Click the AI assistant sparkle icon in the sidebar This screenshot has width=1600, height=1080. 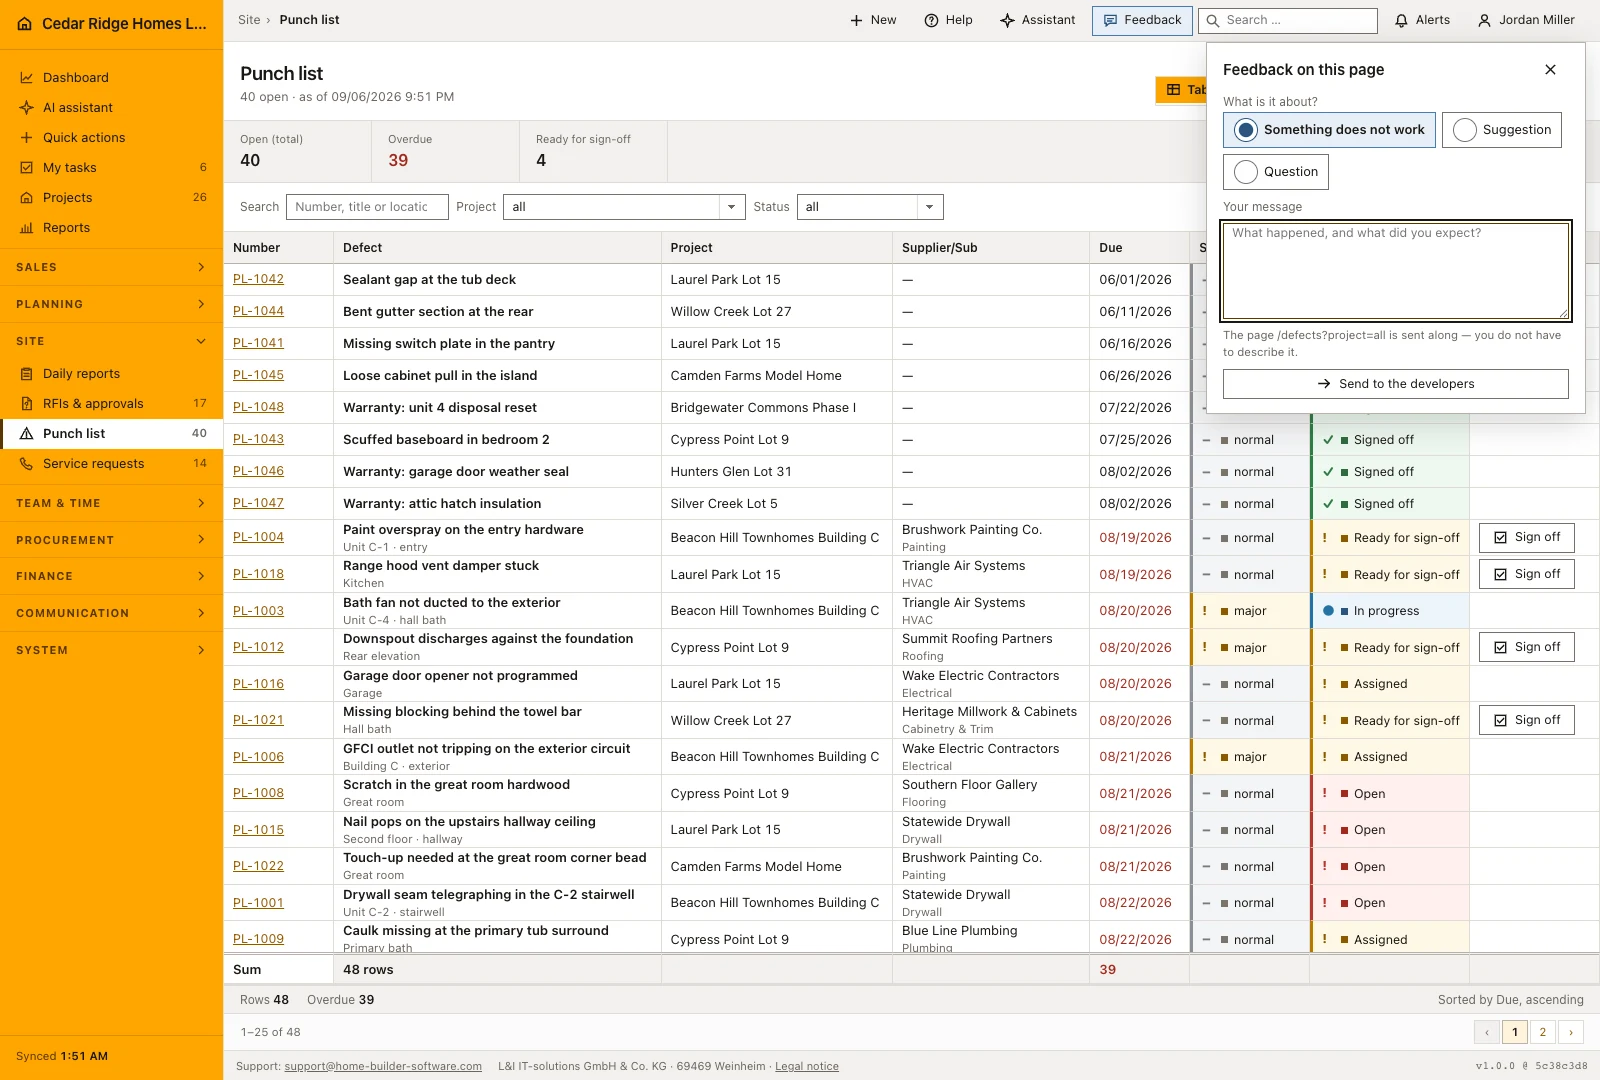tap(27, 108)
